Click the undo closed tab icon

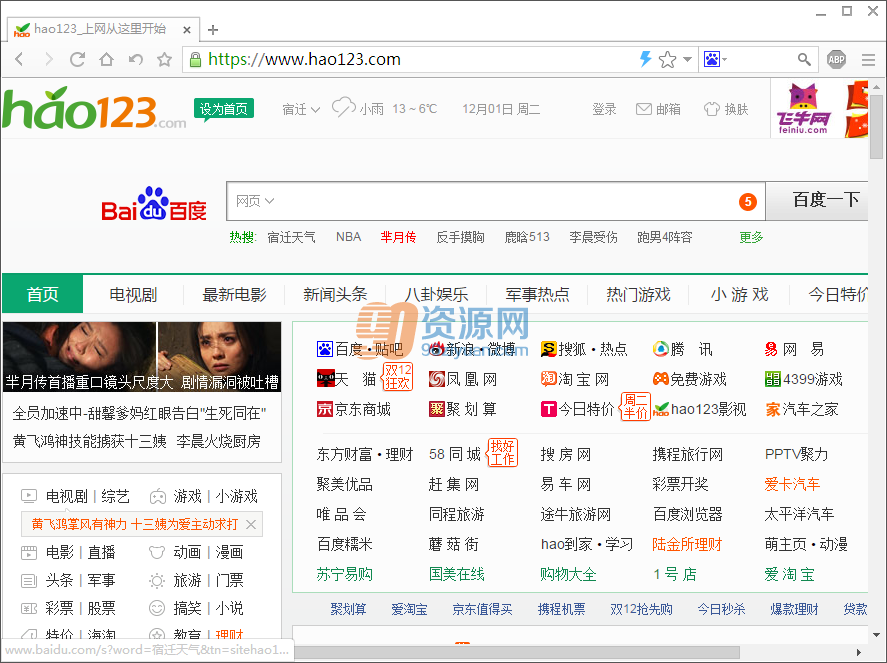[x=136, y=59]
